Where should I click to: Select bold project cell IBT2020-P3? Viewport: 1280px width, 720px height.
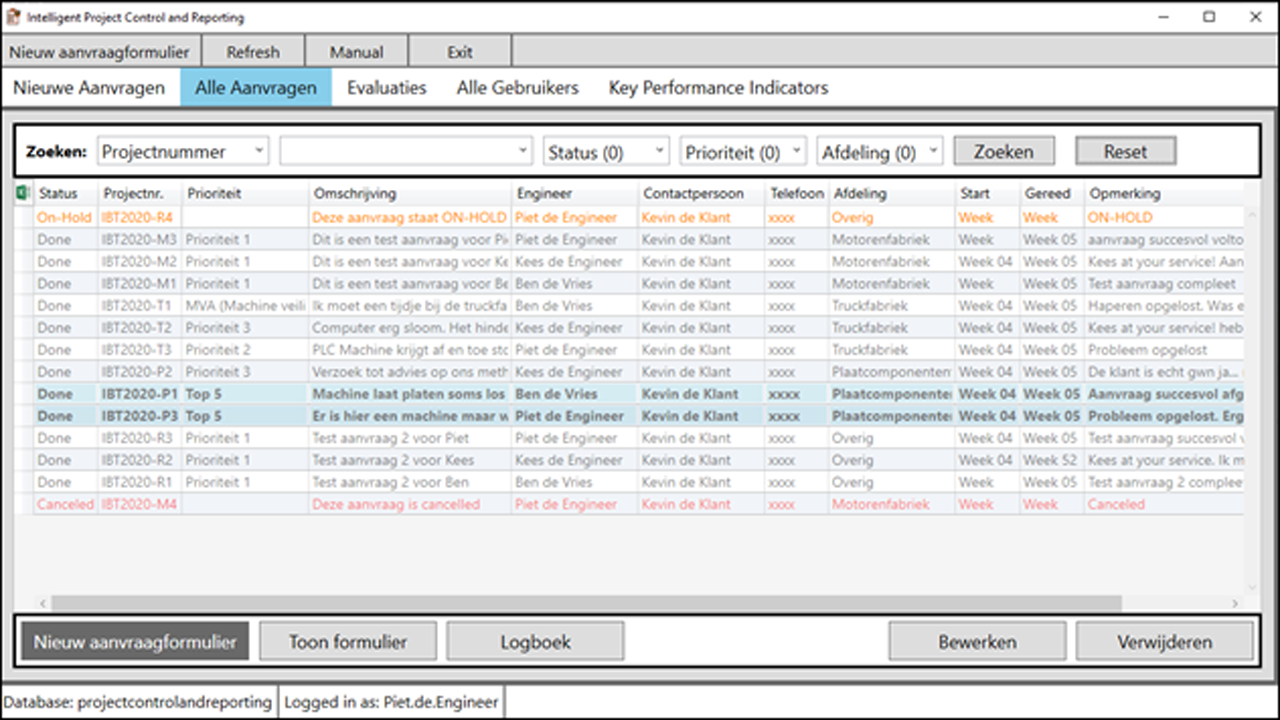click(x=139, y=416)
